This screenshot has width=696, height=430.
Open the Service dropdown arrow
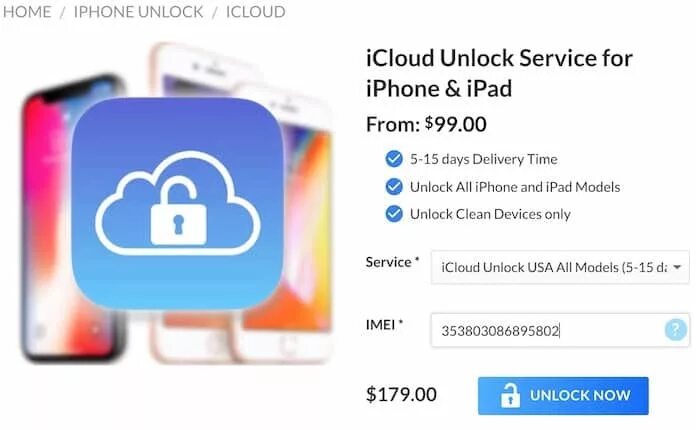coord(677,267)
